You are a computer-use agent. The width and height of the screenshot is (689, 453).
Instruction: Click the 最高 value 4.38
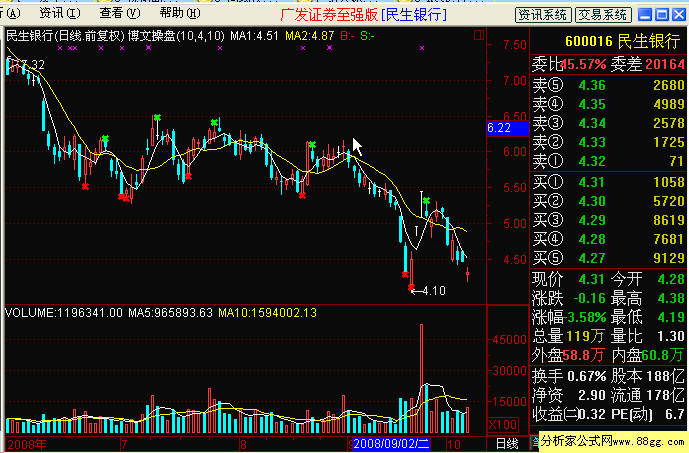(x=671, y=298)
